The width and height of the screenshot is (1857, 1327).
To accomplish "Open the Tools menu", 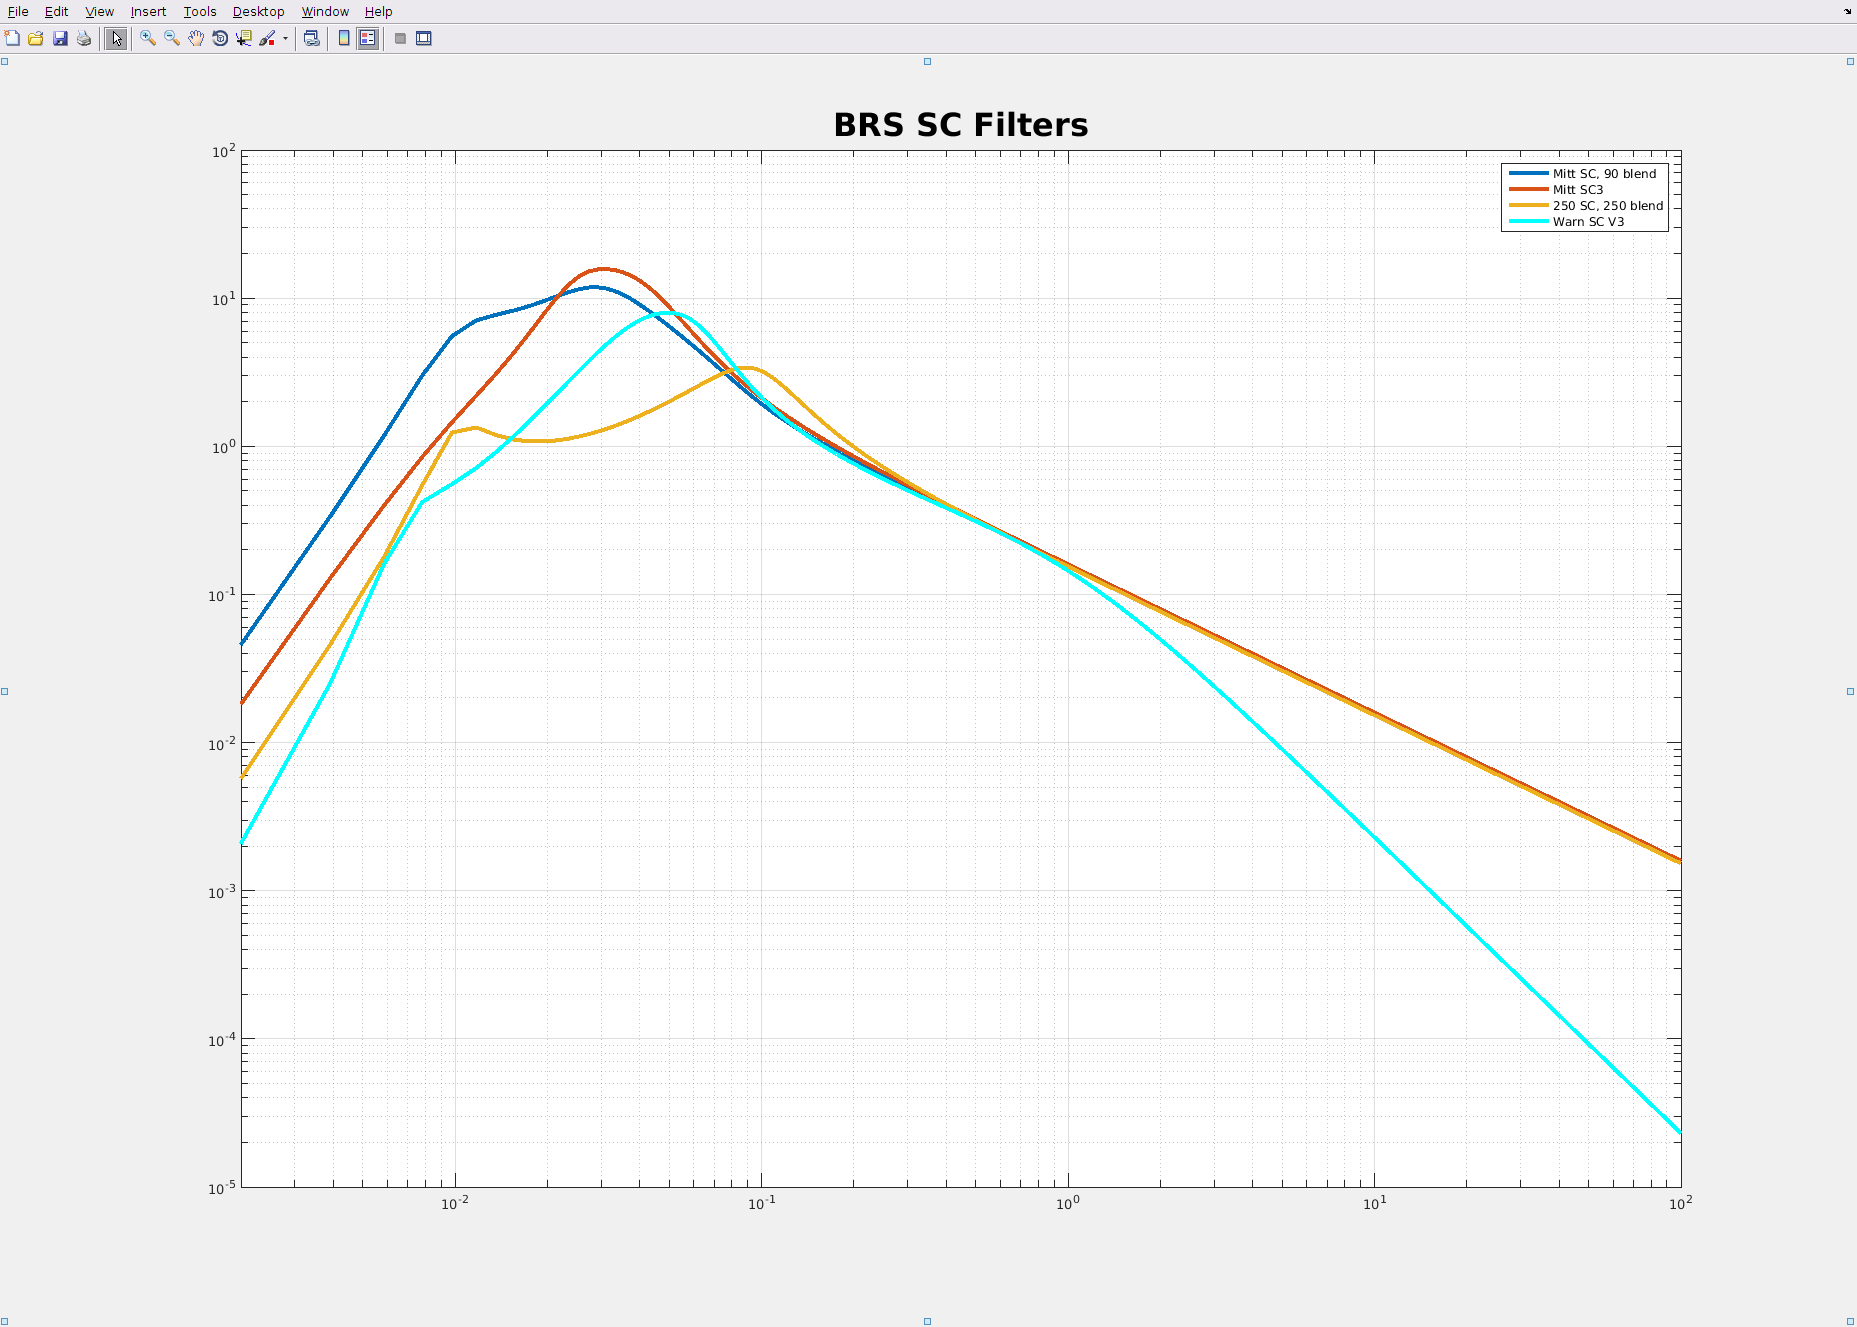I will (200, 11).
